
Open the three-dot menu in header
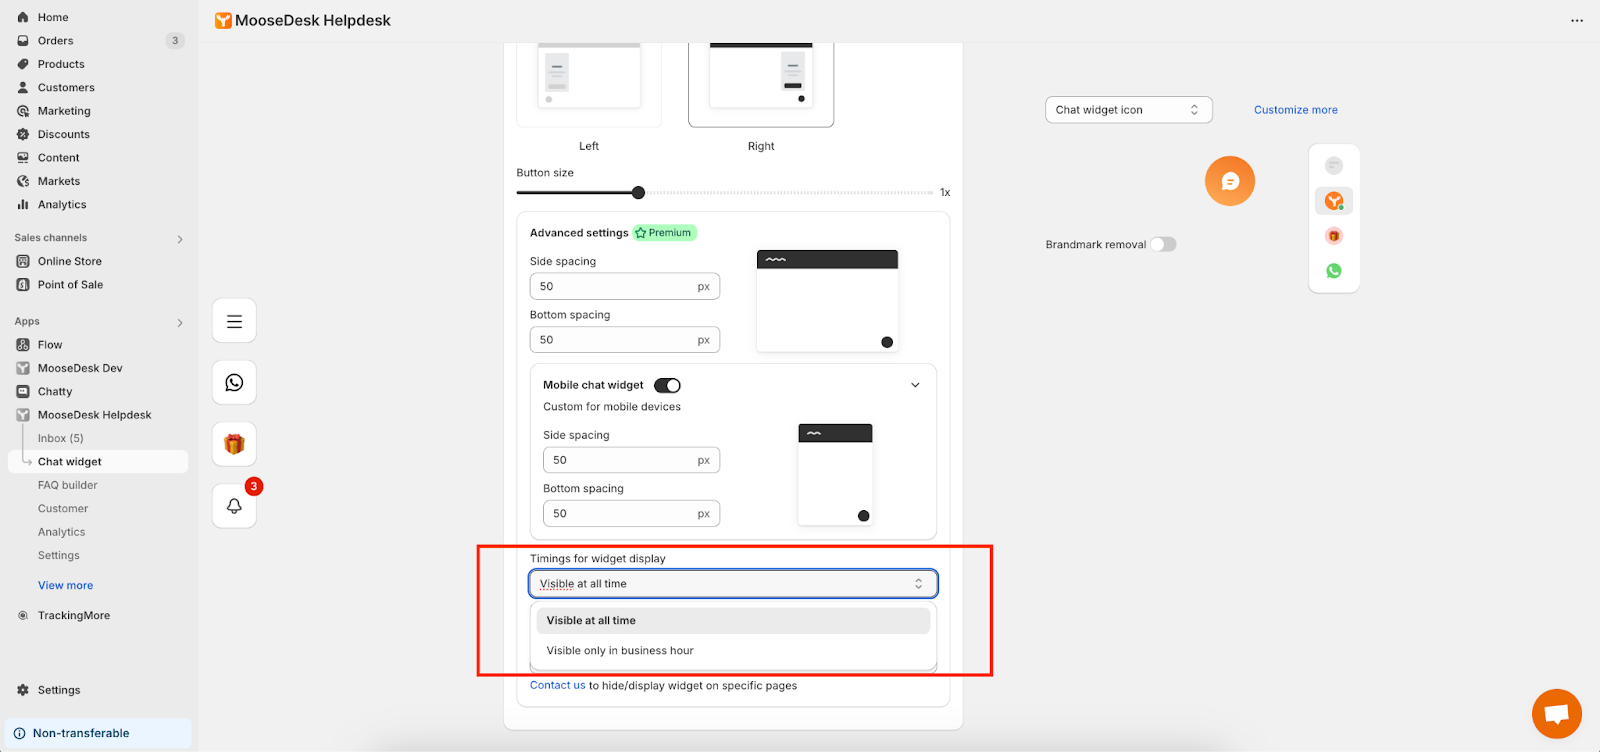1577,20
